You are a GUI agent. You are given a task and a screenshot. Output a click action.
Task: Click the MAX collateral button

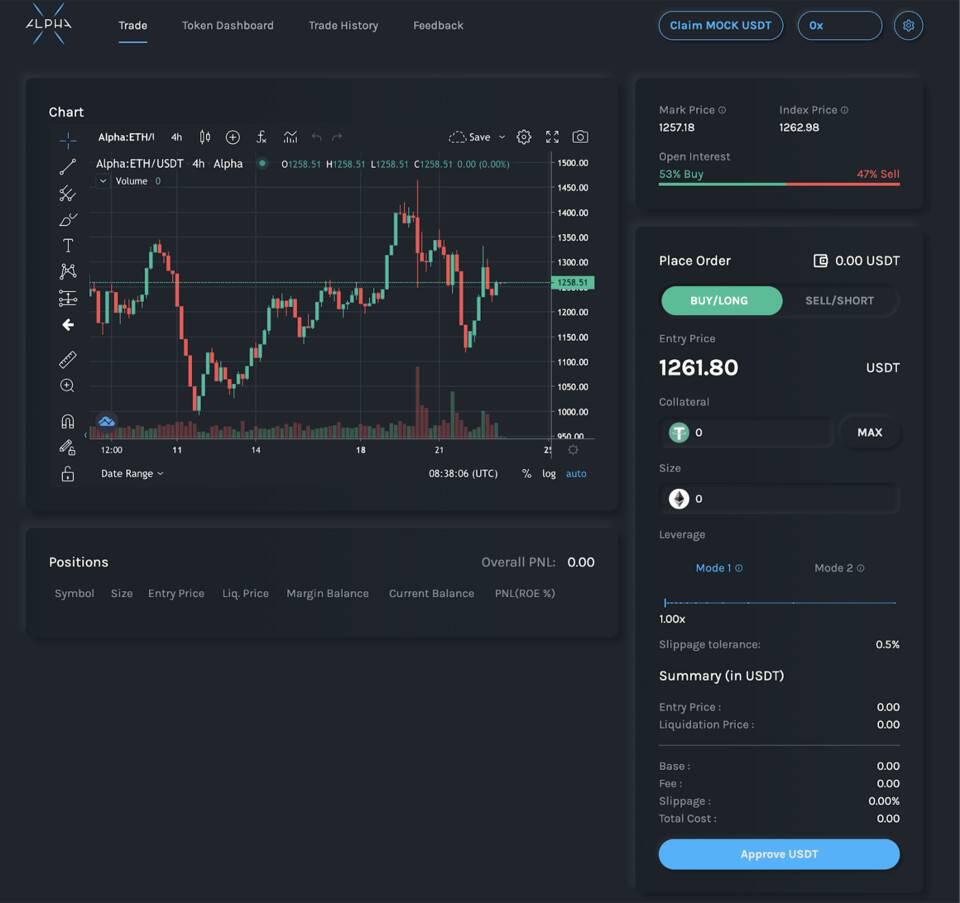click(869, 433)
